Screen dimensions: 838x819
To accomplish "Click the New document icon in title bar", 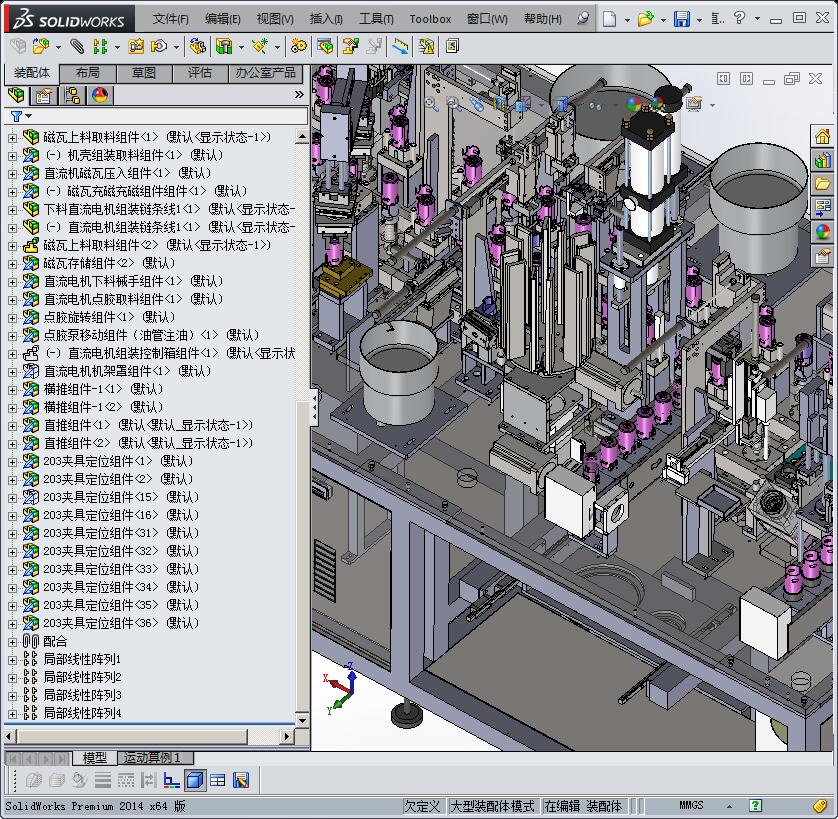I will (x=609, y=19).
